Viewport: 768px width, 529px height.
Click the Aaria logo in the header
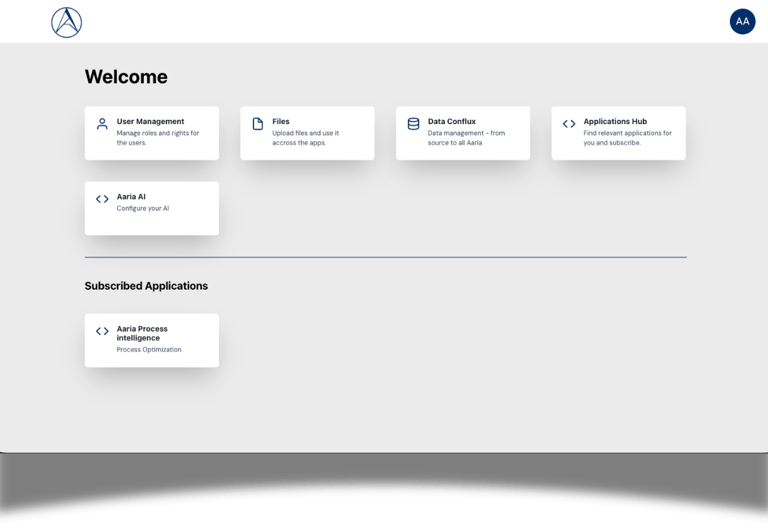67,23
